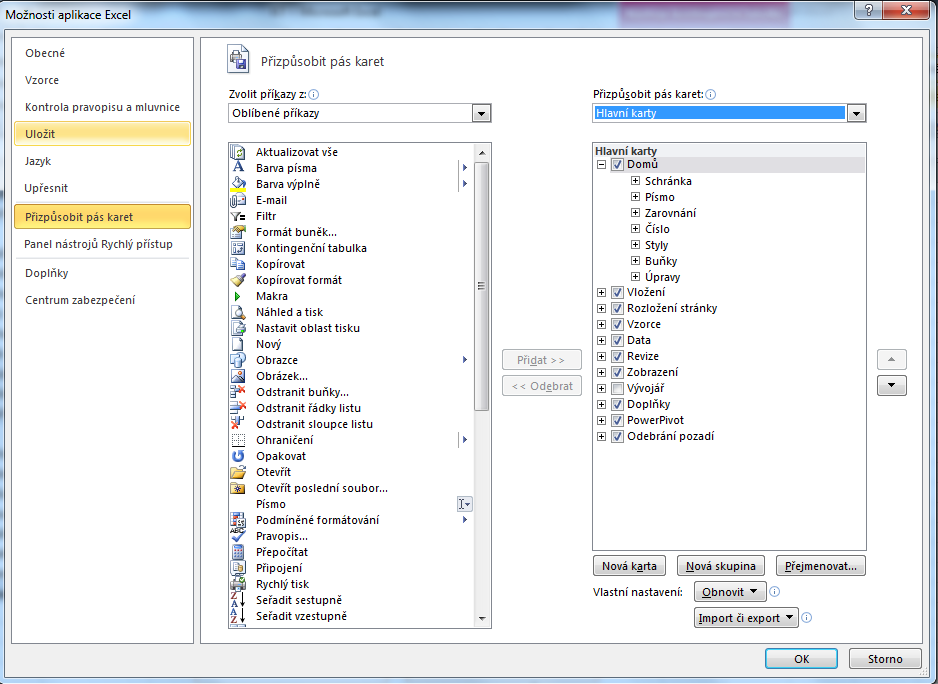
Task: Select the Barva výplně paint bucket icon
Action: click(x=238, y=184)
